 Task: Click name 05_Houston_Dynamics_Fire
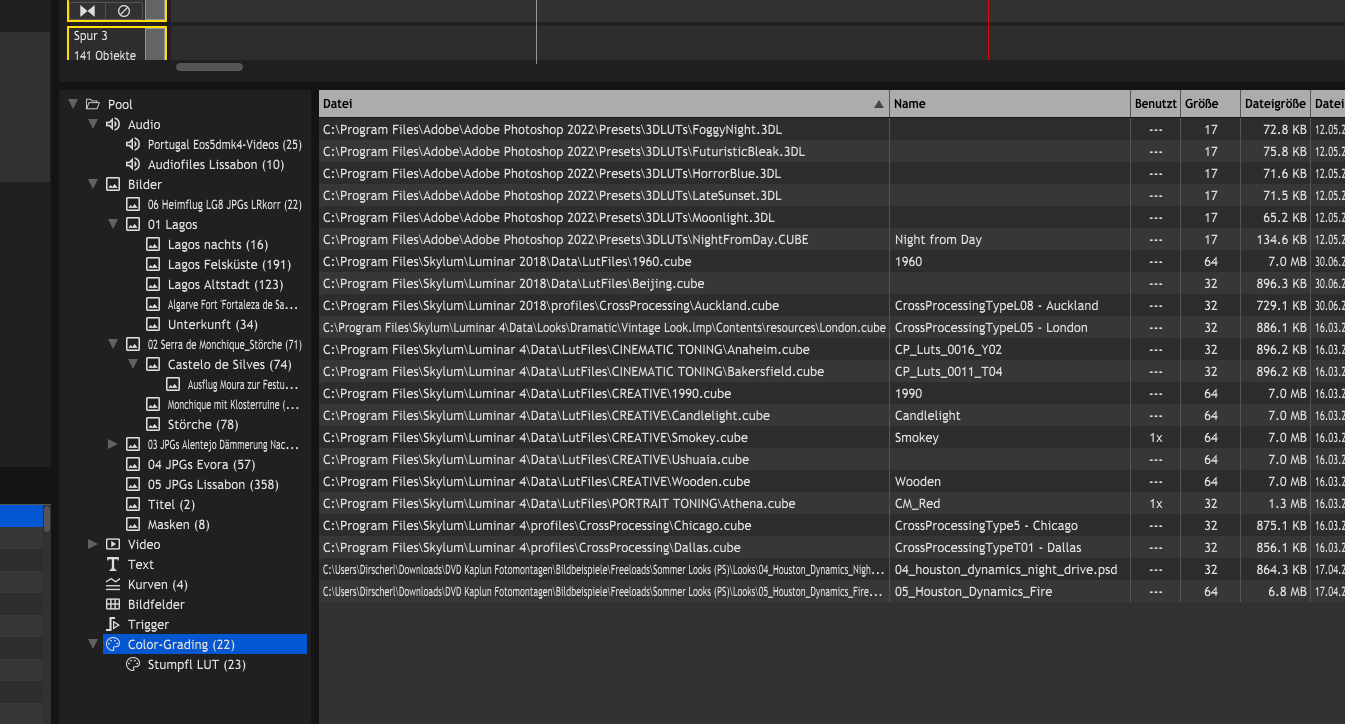coord(973,591)
